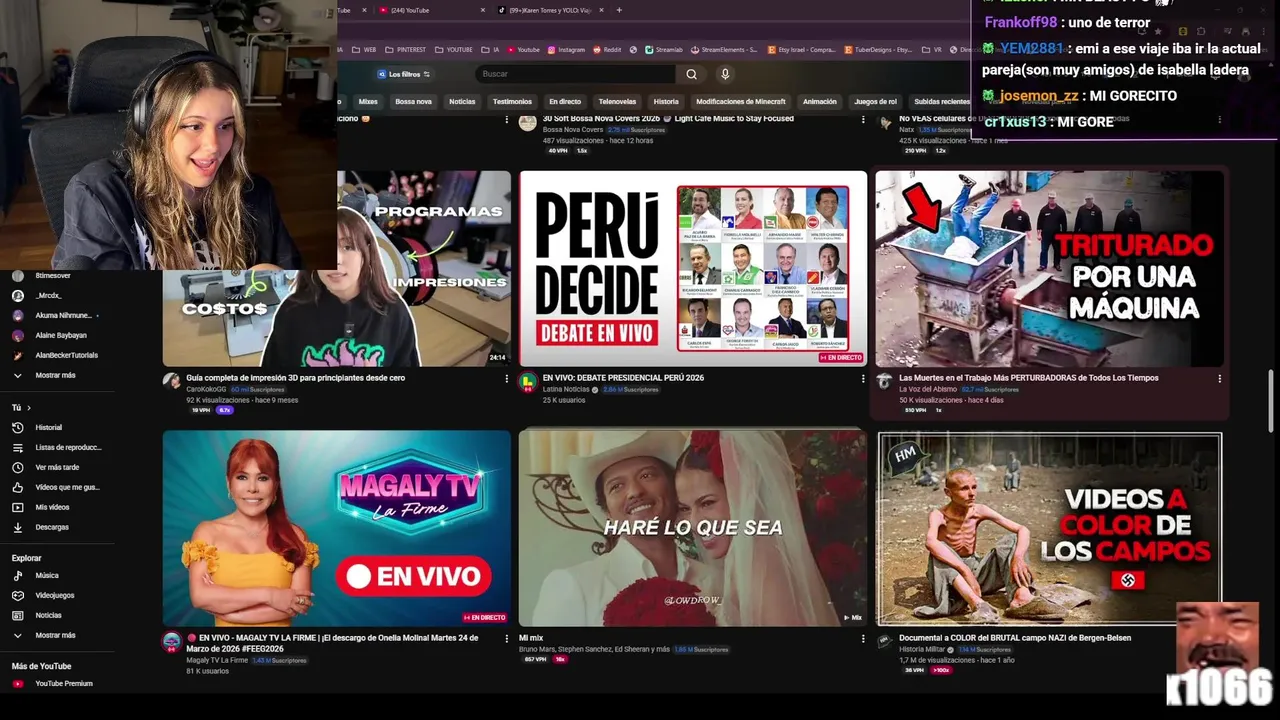The image size is (1280, 720).
Task: Close the (244) YouTube browser tab
Action: (483, 10)
